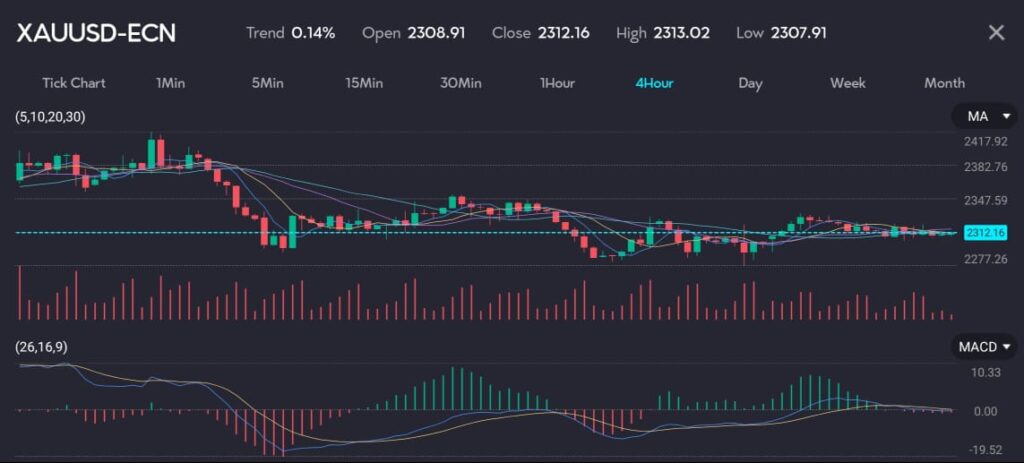Select the 1Min timeframe
1024x463 pixels.
(171, 83)
